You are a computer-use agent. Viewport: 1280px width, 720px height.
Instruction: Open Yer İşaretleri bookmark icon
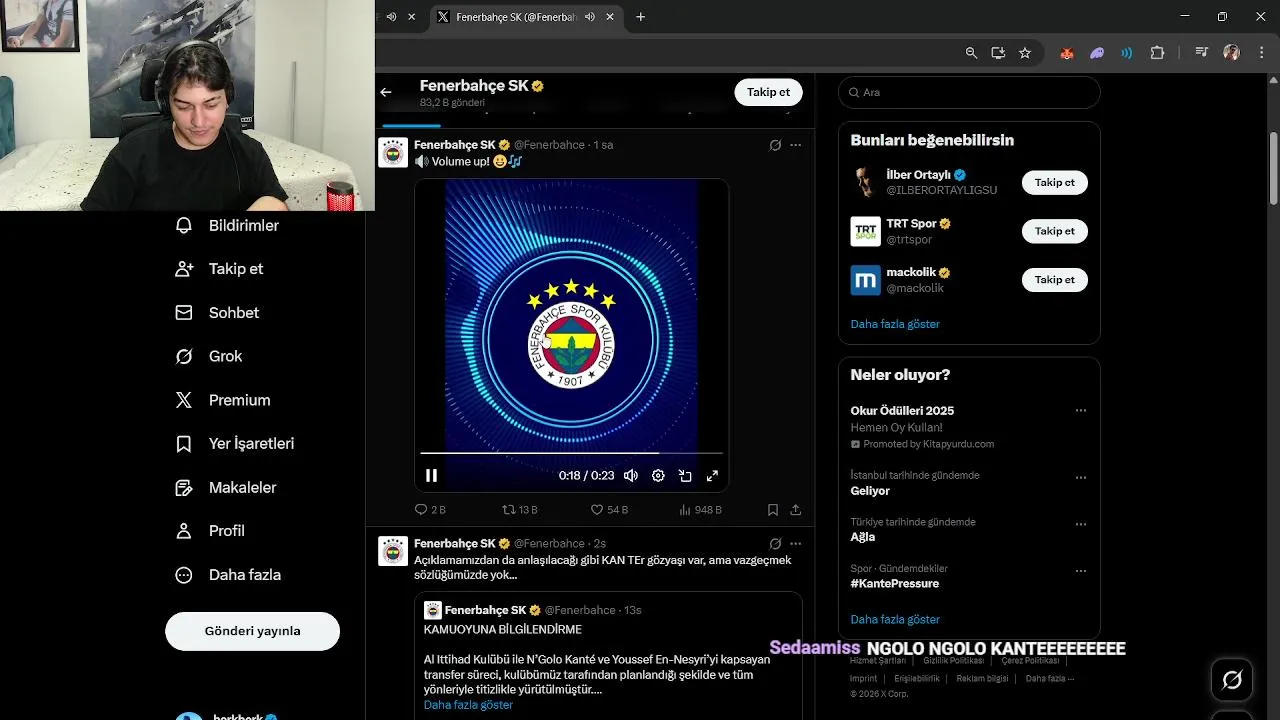pos(184,443)
